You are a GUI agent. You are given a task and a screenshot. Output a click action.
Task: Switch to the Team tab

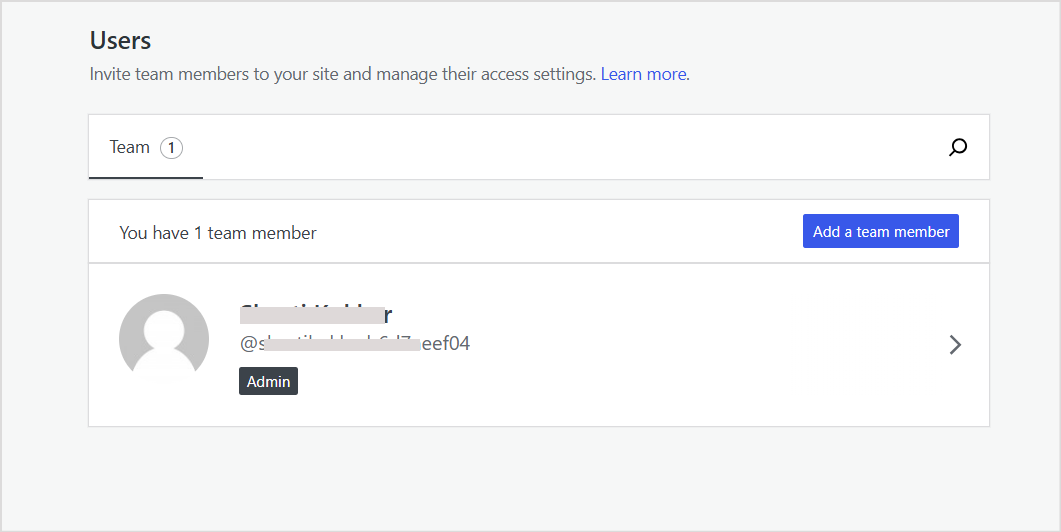[130, 148]
